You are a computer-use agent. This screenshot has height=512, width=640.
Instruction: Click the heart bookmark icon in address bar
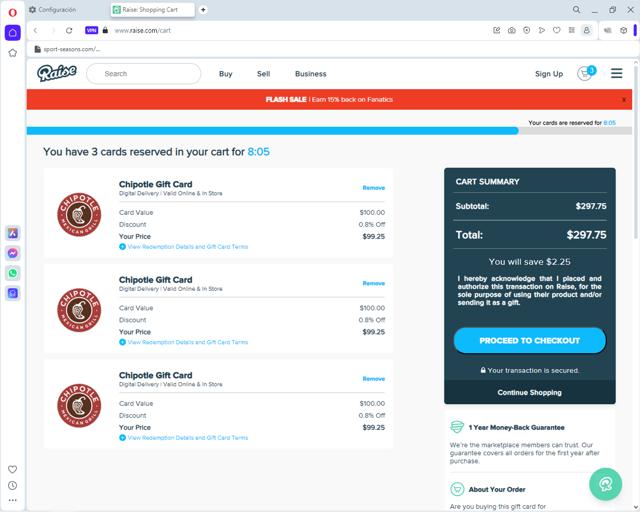(557, 30)
